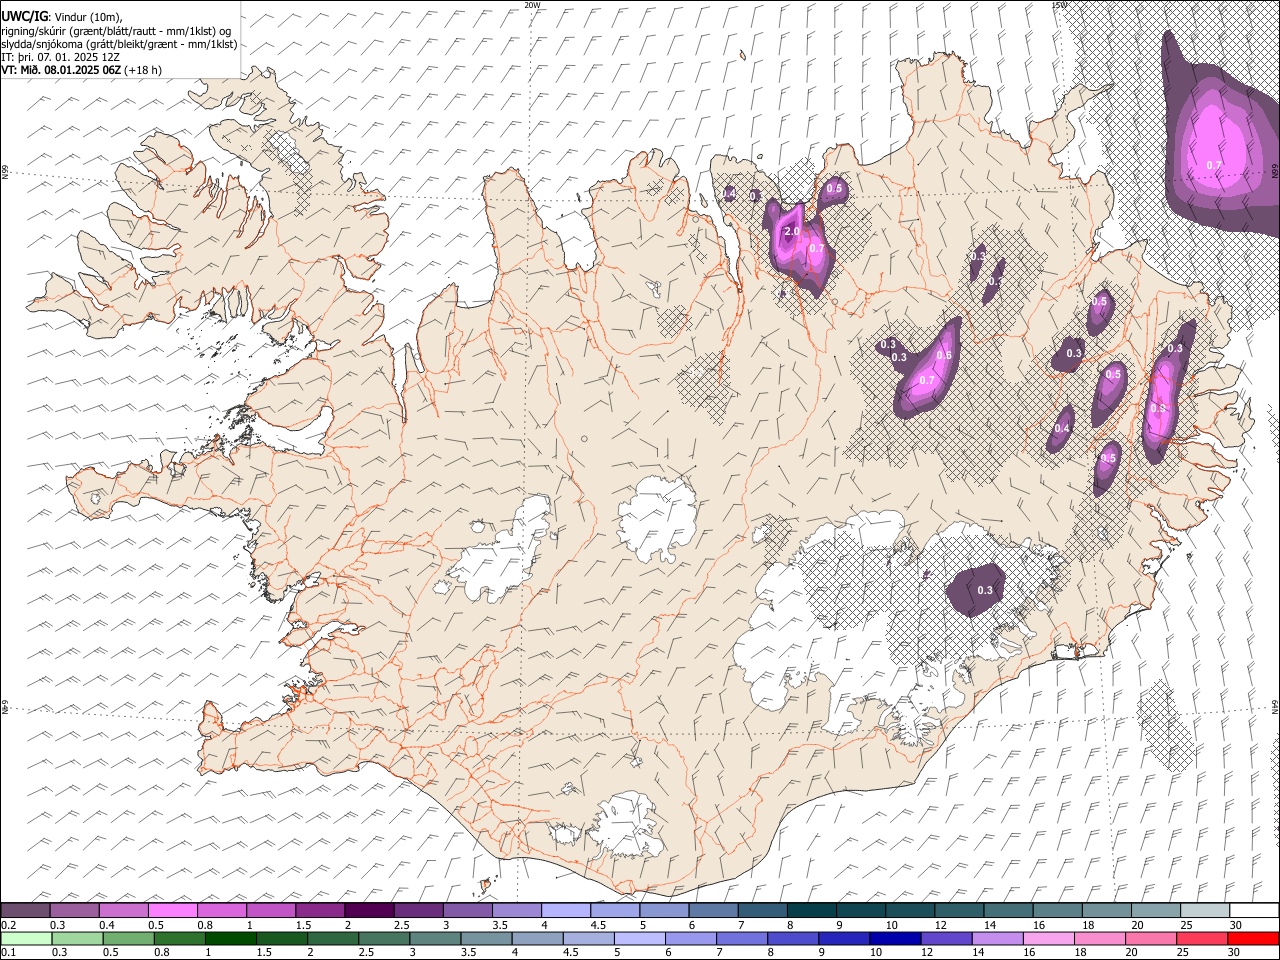The width and height of the screenshot is (1280, 960).
Task: Pick the dark purple upper swatch labeled 2
Action: [x=368, y=910]
